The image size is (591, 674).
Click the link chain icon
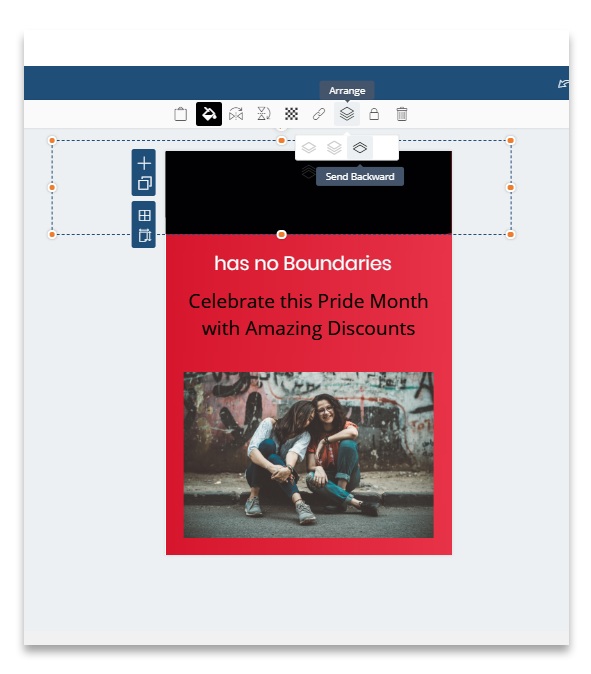(x=319, y=114)
